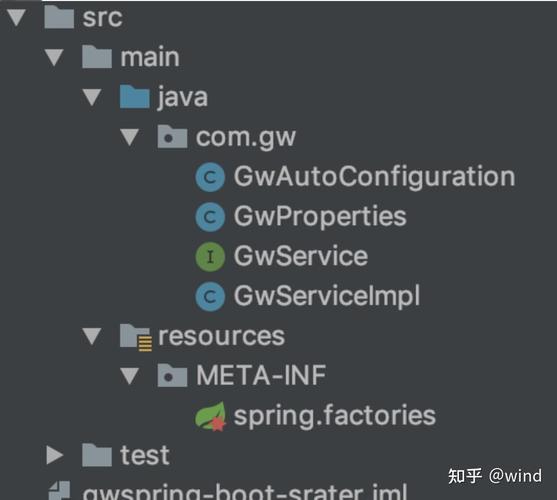The width and height of the screenshot is (557, 500).
Task: Collapse the java folder arrow
Action: pyautogui.click(x=92, y=97)
